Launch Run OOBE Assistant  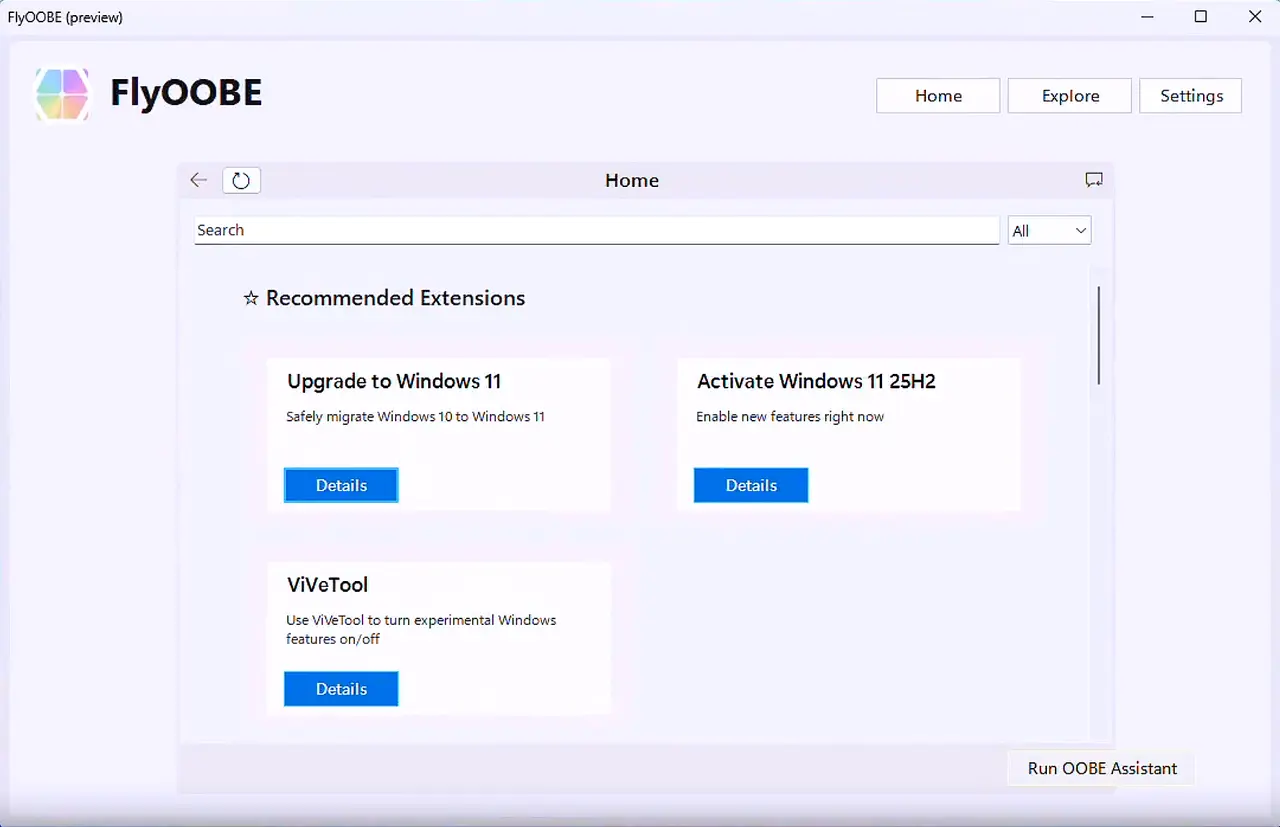[1102, 768]
